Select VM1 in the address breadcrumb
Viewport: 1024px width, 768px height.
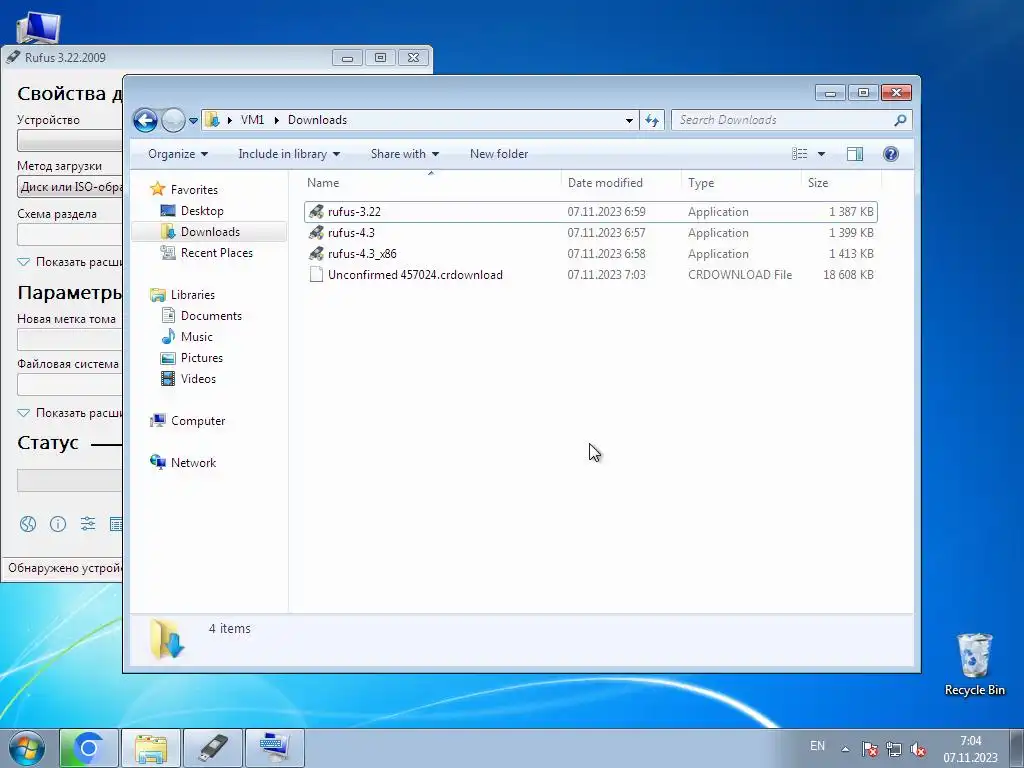point(252,120)
